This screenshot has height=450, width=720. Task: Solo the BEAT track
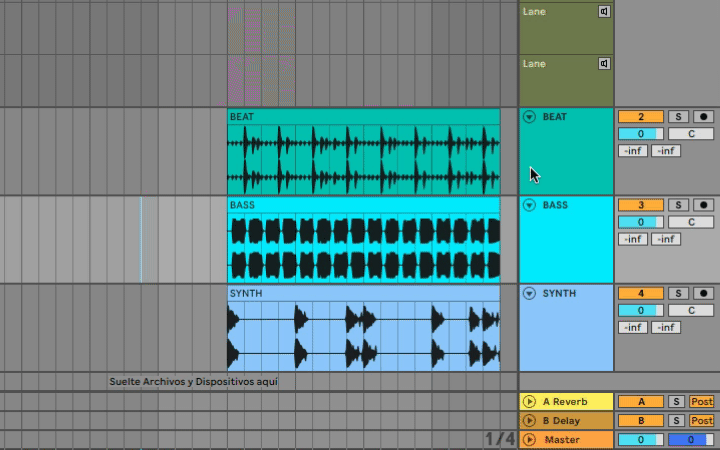pos(677,117)
